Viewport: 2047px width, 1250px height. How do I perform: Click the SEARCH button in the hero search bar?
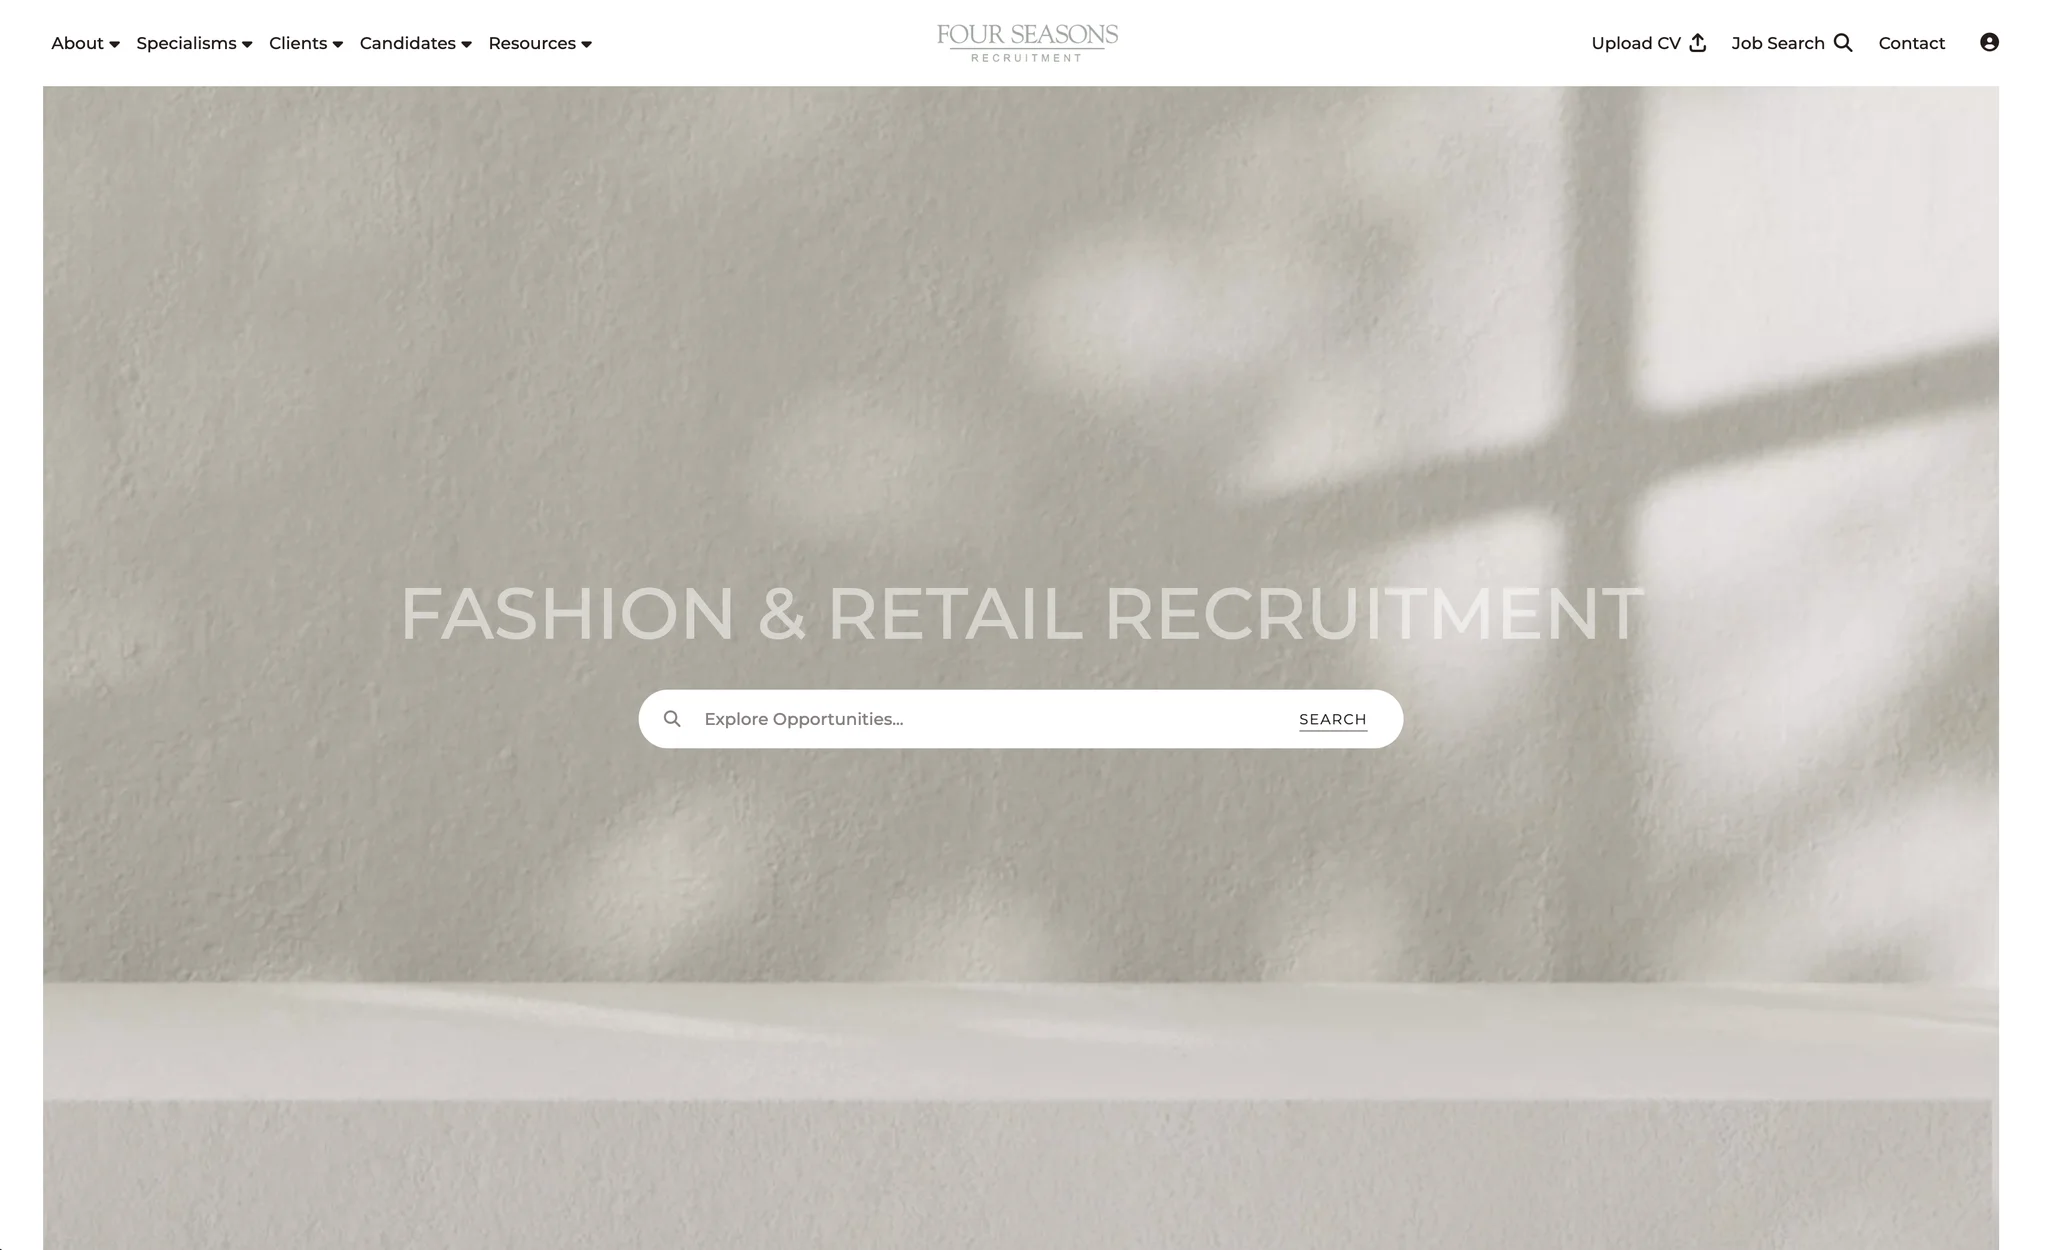[1332, 719]
